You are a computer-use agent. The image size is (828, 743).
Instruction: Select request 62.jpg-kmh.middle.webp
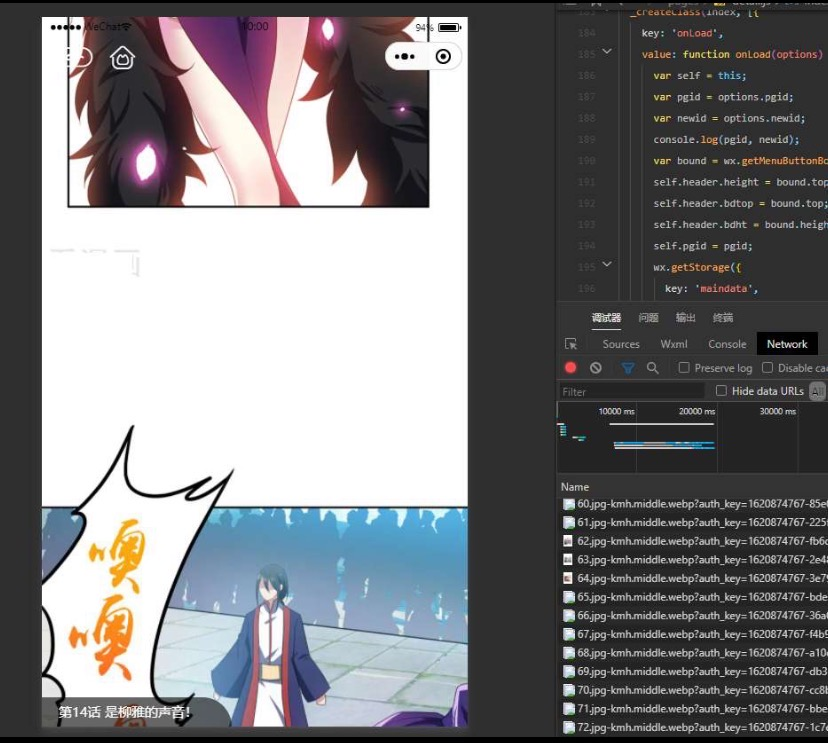pos(694,541)
